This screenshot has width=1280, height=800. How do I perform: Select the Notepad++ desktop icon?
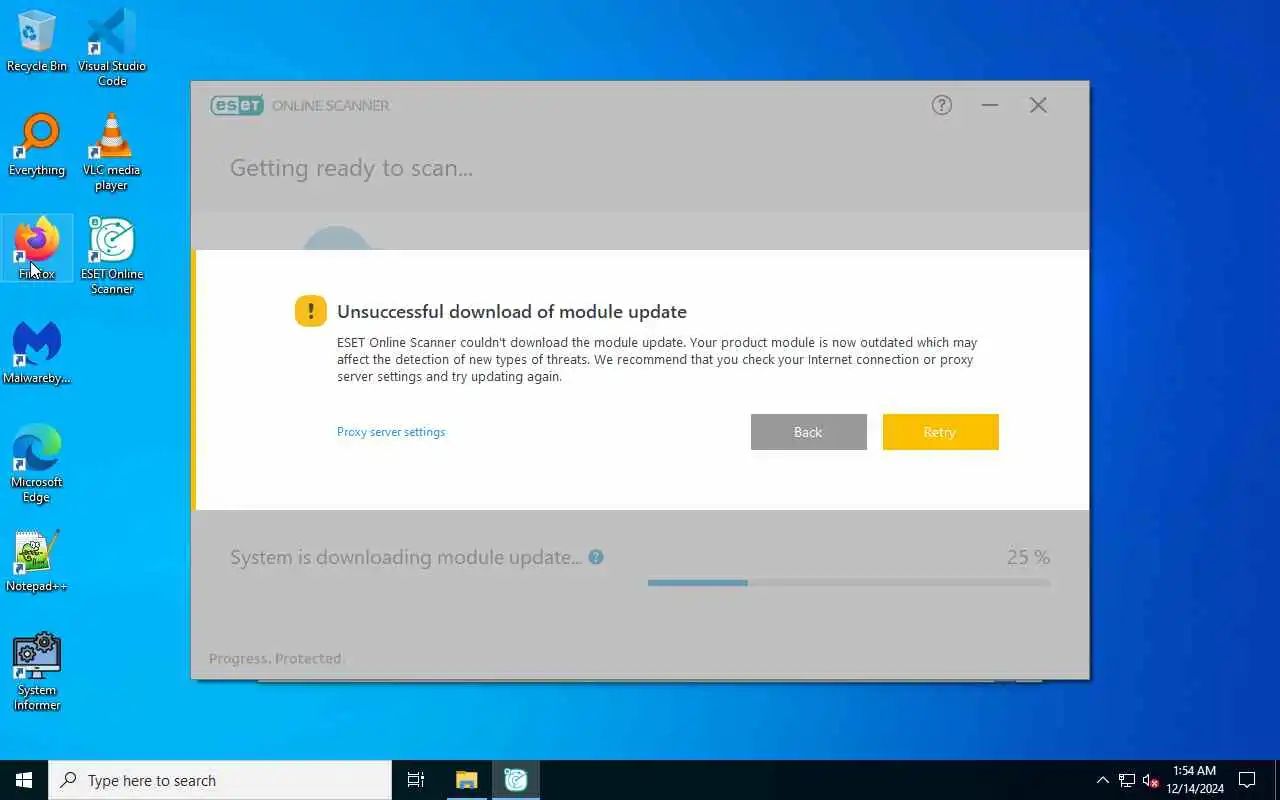coord(37,561)
